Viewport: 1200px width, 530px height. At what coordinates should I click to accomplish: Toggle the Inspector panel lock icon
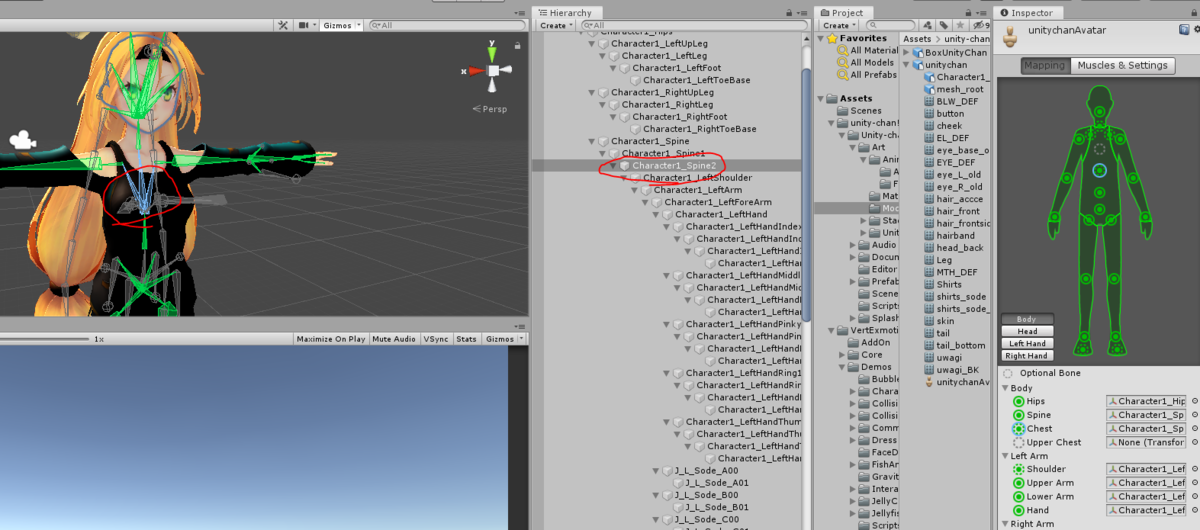point(1194,13)
